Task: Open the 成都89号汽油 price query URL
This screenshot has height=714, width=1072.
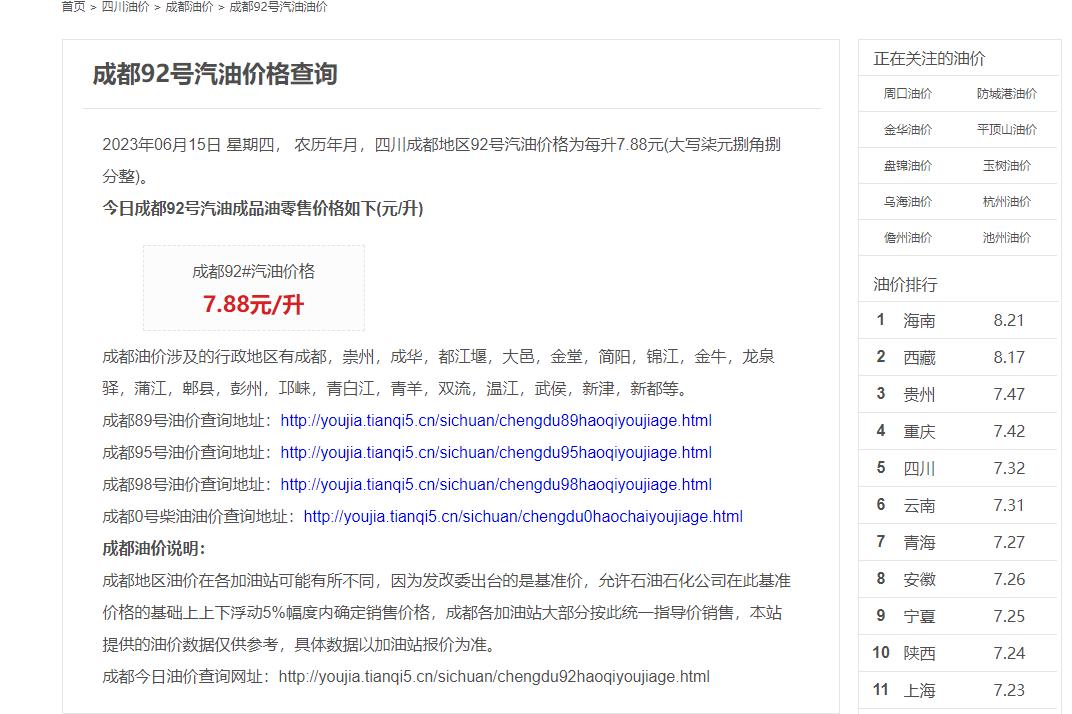Action: (x=496, y=421)
